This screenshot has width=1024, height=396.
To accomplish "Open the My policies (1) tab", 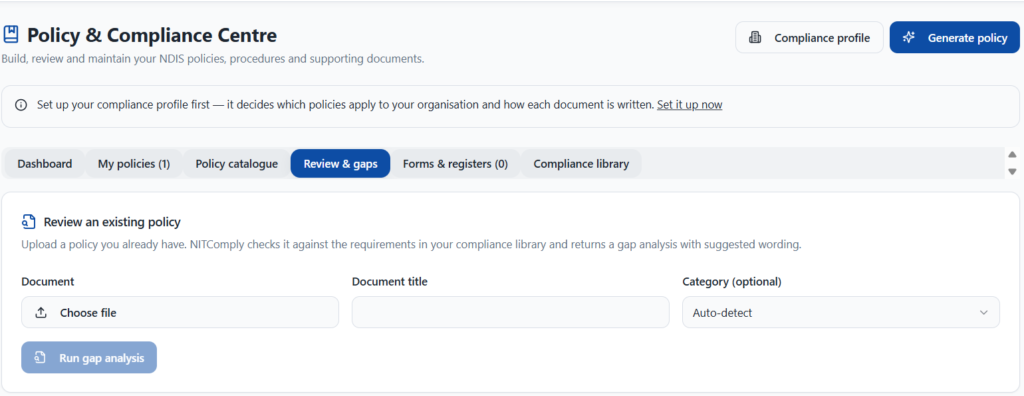I will click(x=134, y=163).
